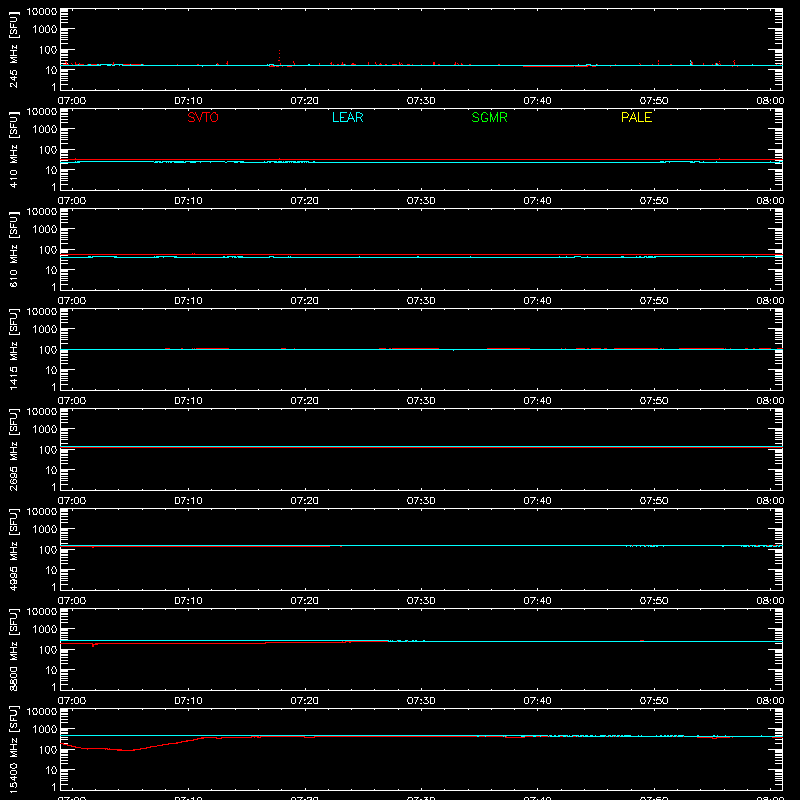Click 07:30 label under the 8800 MHz panel
Image resolution: width=800 pixels, height=800 pixels.
click(x=421, y=701)
